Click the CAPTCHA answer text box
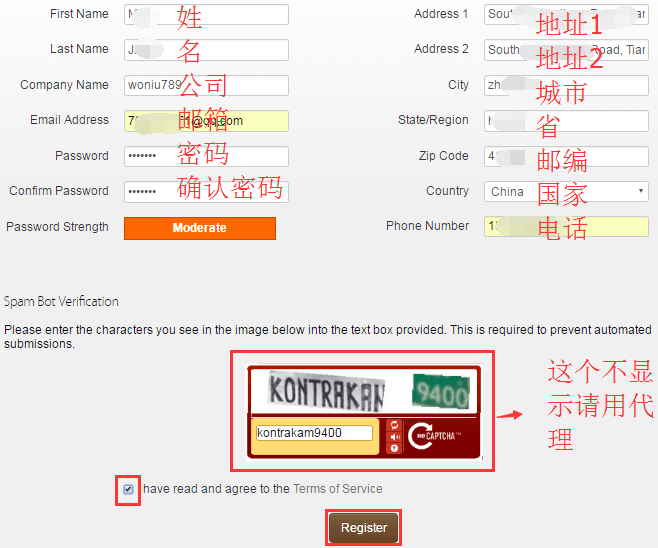Viewport: 658px width, 548px height. [313, 433]
